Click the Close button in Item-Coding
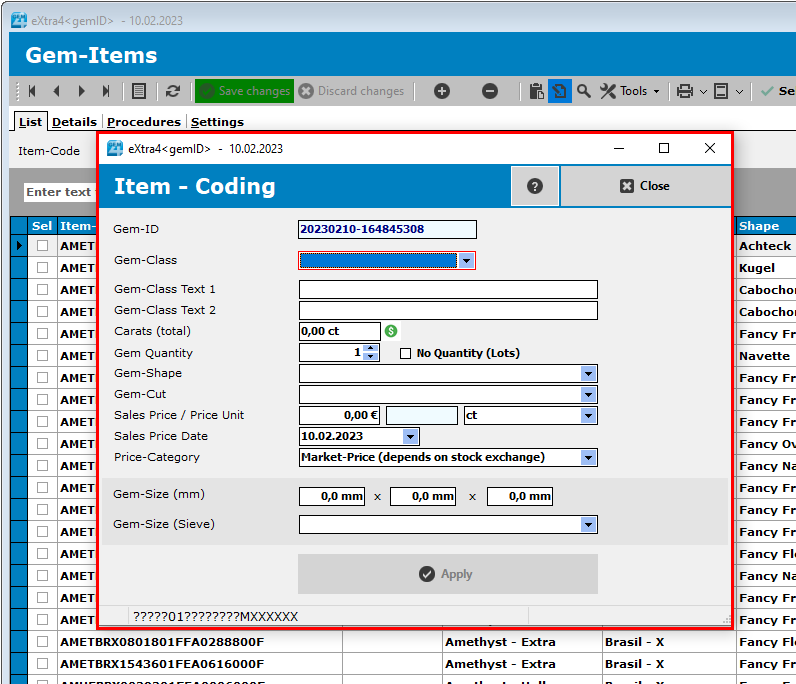The image size is (796, 684). click(645, 186)
